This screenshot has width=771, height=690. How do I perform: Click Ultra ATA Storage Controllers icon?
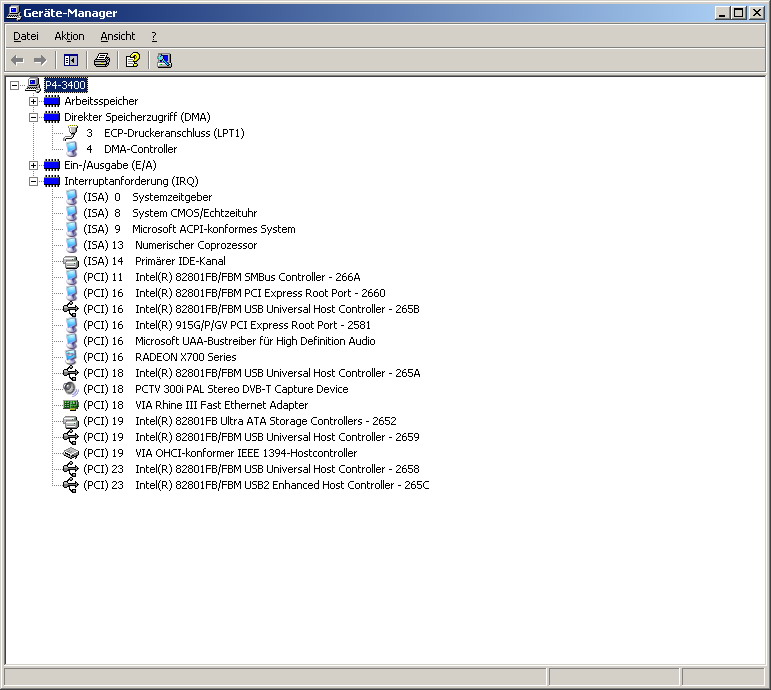(x=71, y=421)
